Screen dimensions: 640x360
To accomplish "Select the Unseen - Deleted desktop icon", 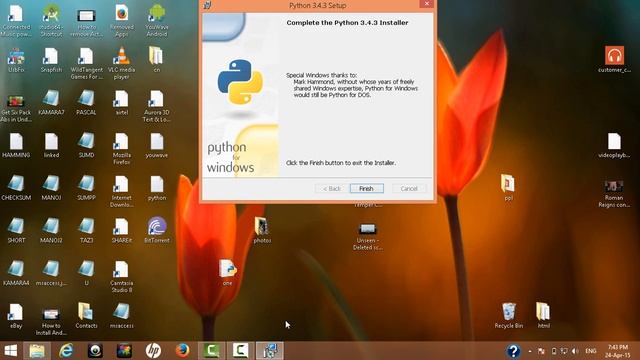I will click(x=367, y=237).
